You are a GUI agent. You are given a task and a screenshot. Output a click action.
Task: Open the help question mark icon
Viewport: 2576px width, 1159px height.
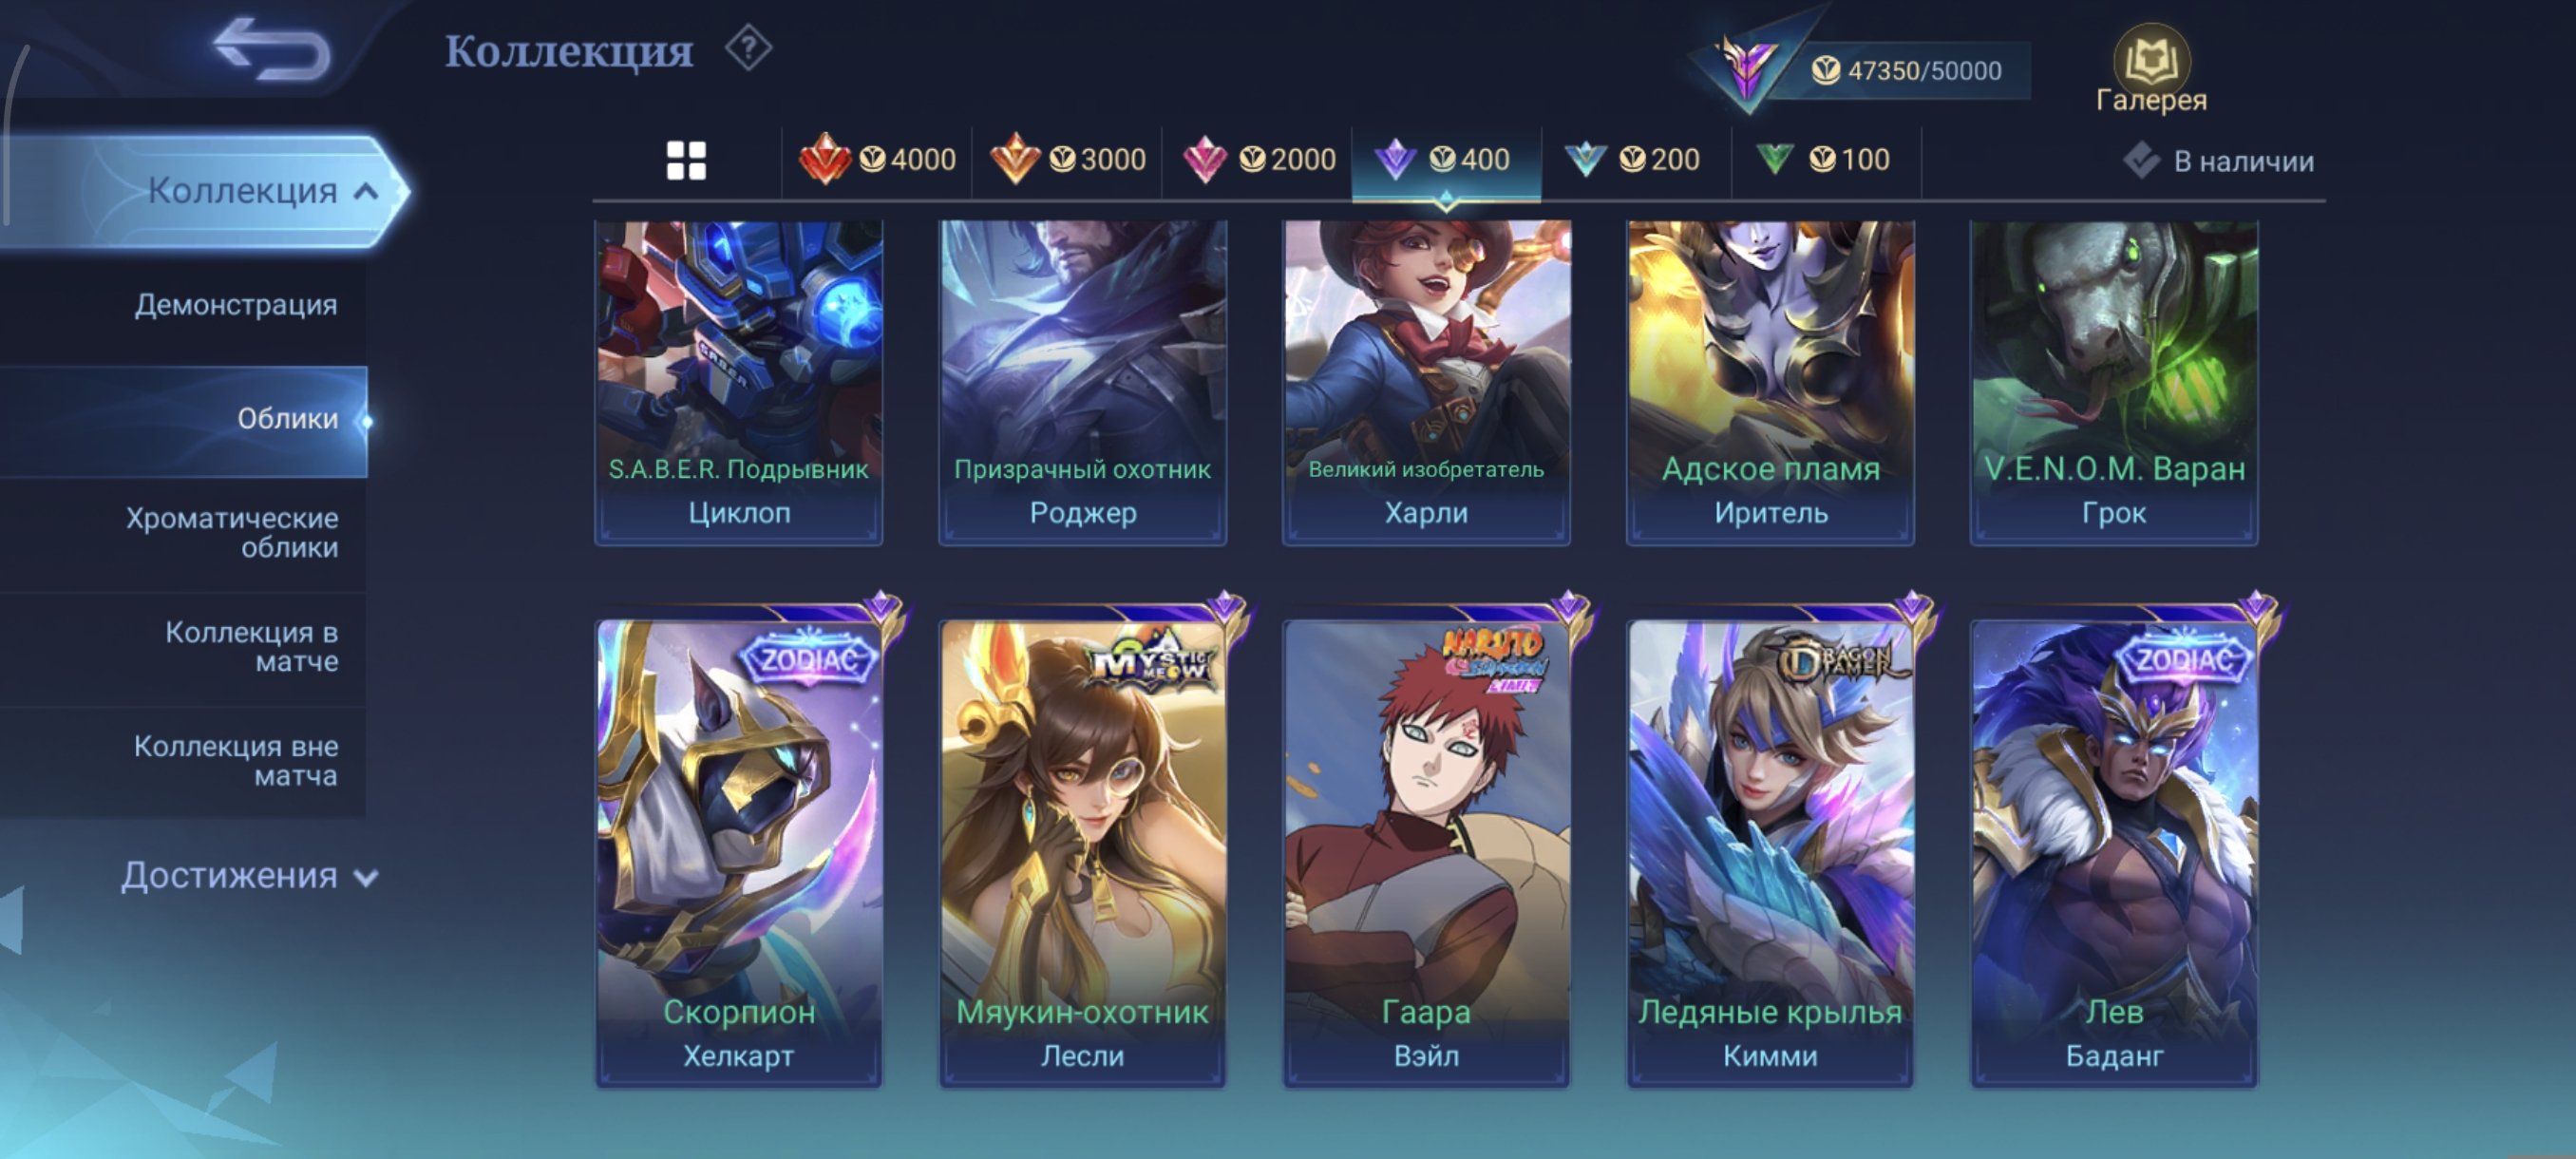[x=748, y=48]
